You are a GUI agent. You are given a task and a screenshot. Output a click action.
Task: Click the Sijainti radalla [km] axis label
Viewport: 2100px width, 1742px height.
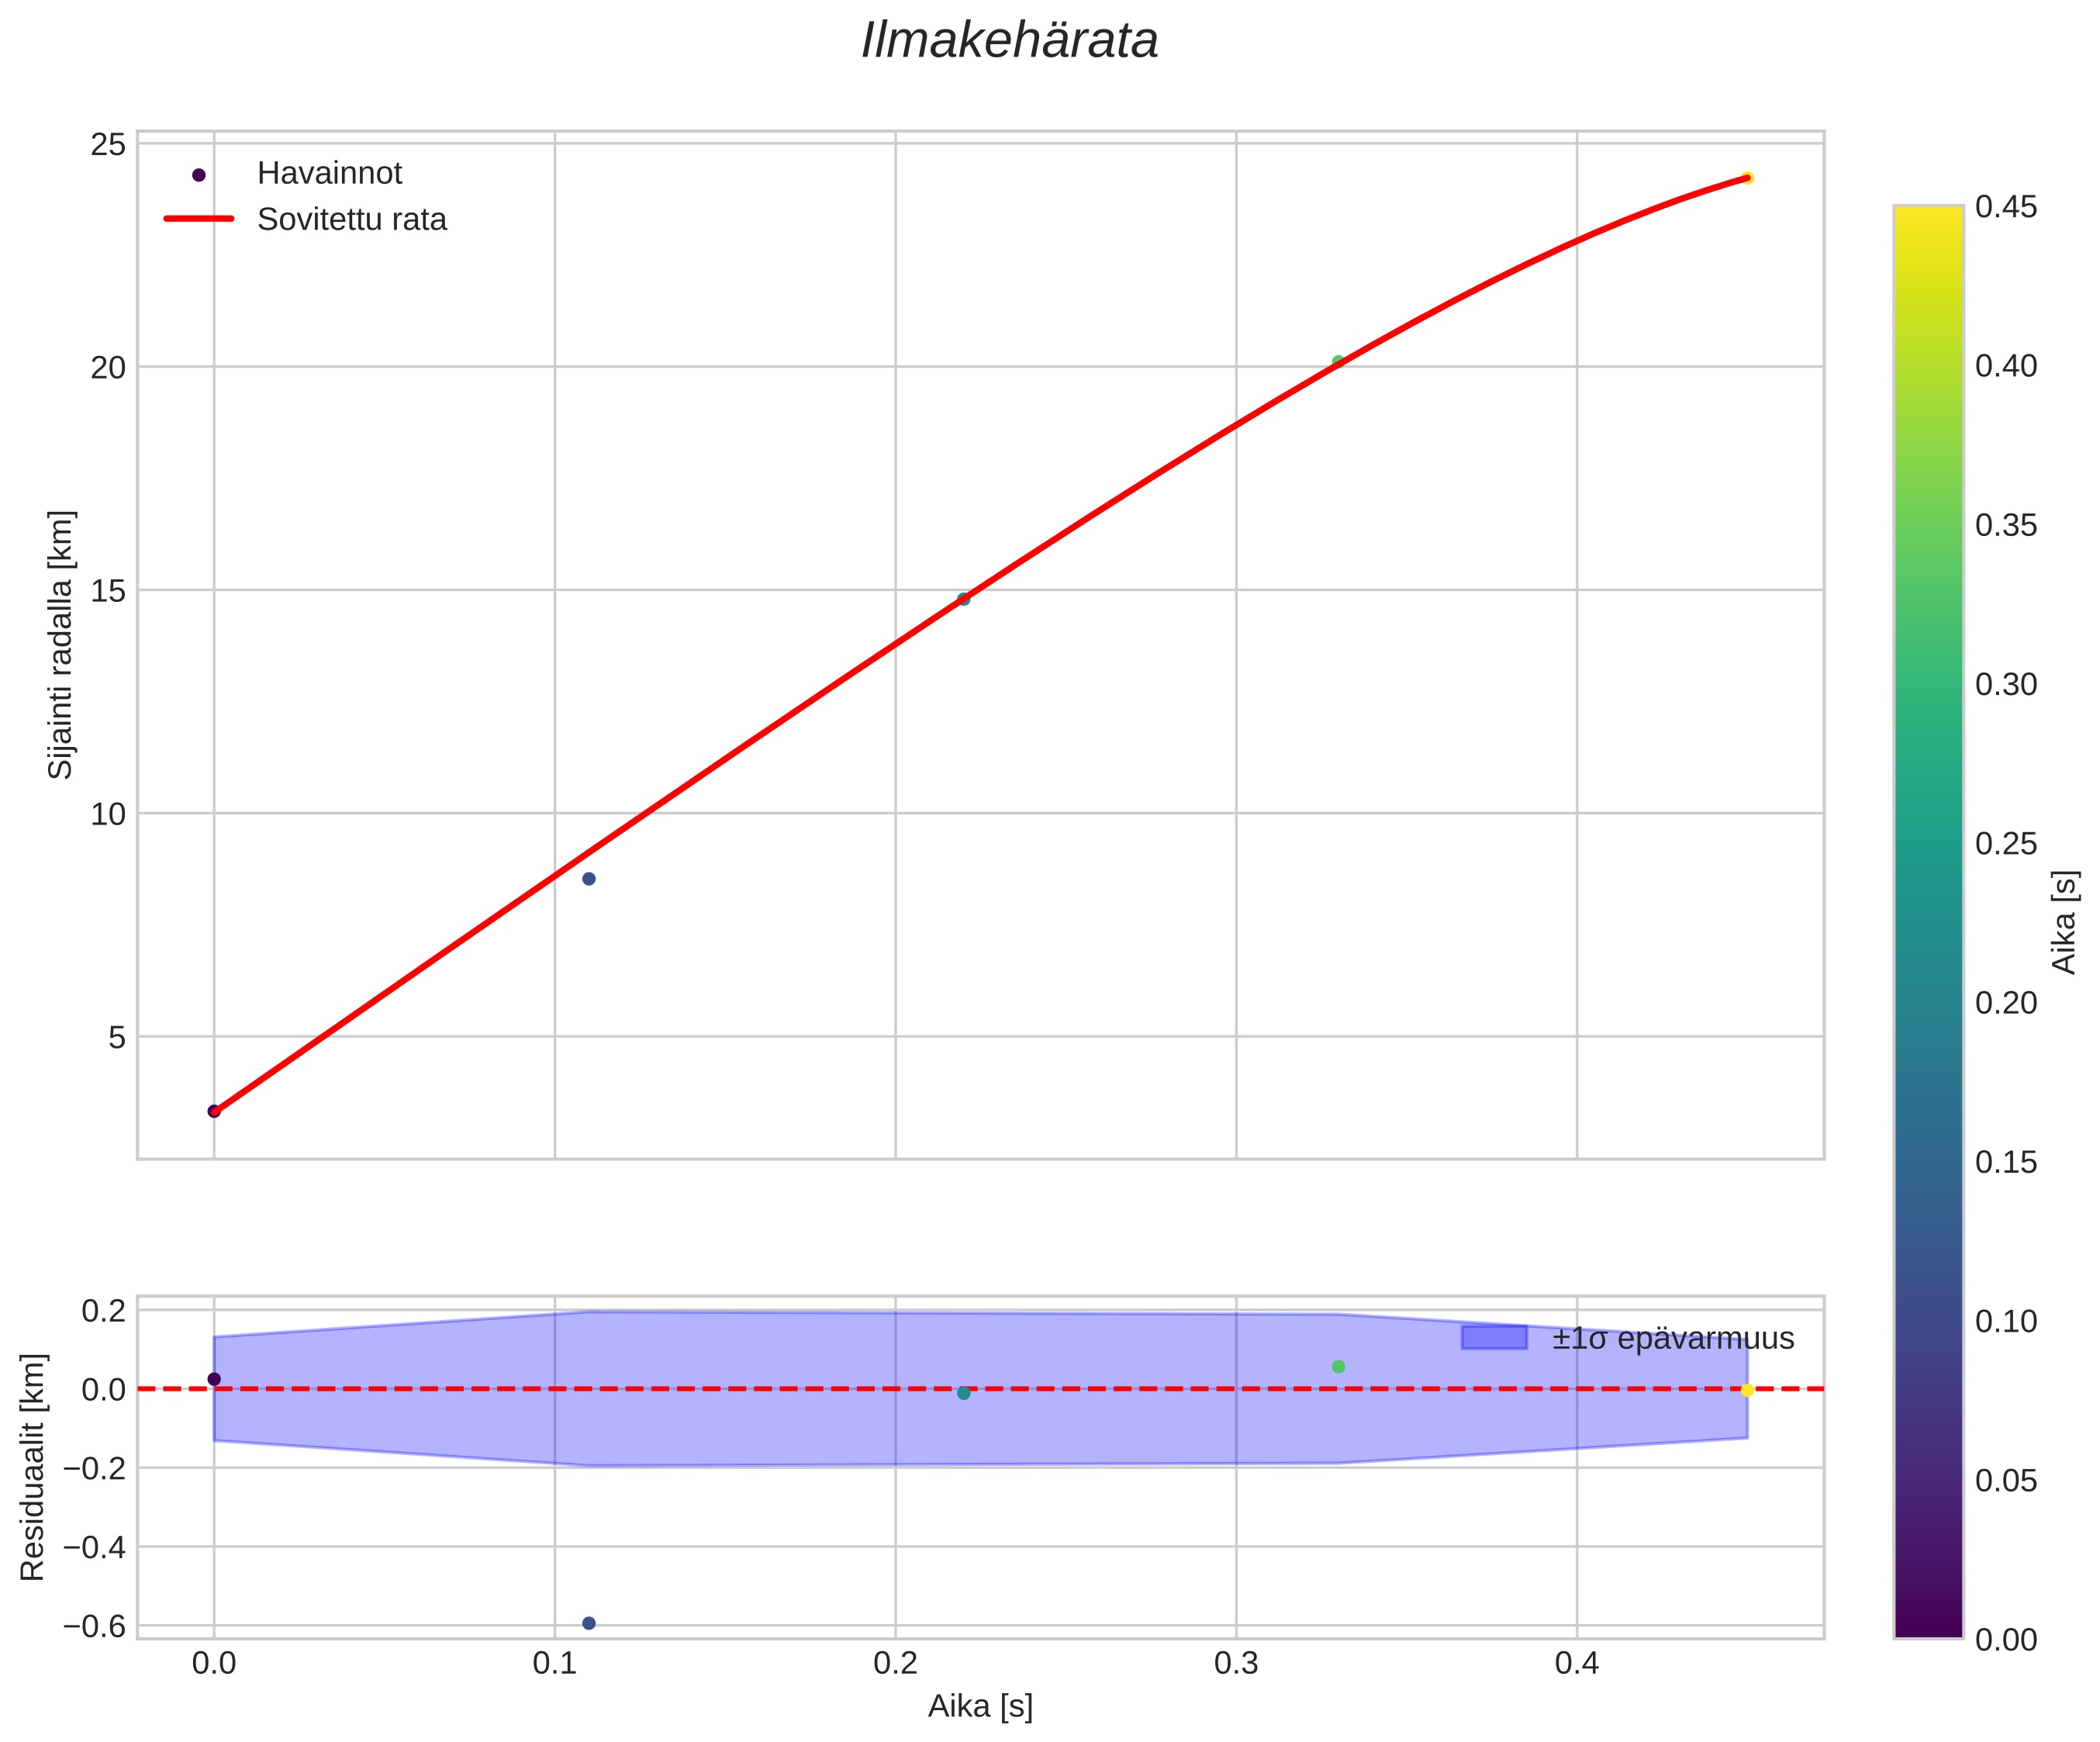[61, 645]
